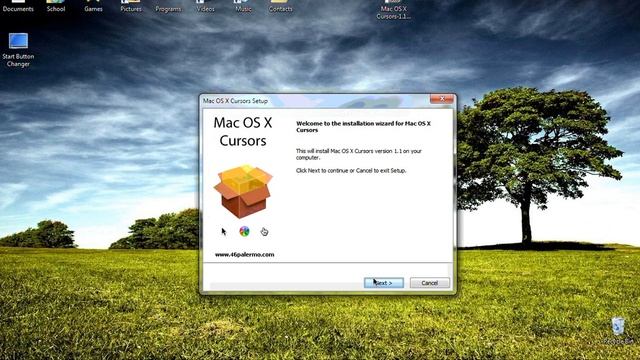Open the Pictures desktop folder

(131, 6)
